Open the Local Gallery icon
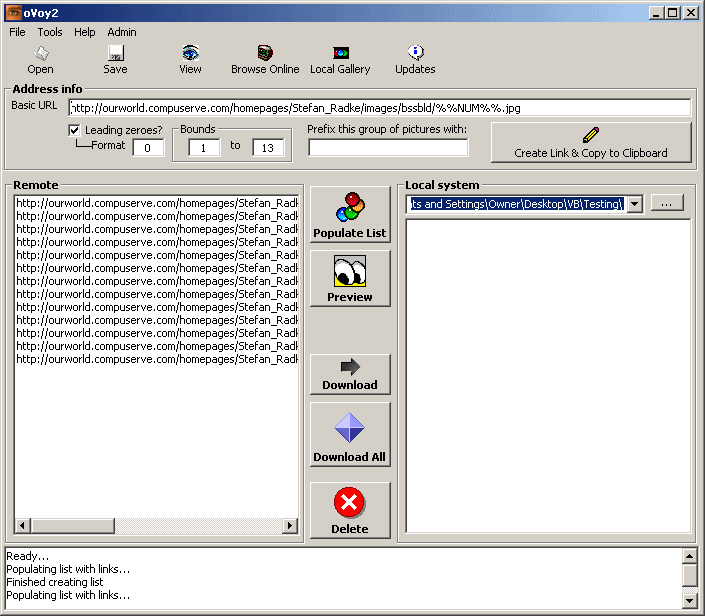This screenshot has width=705, height=616. pos(340,59)
